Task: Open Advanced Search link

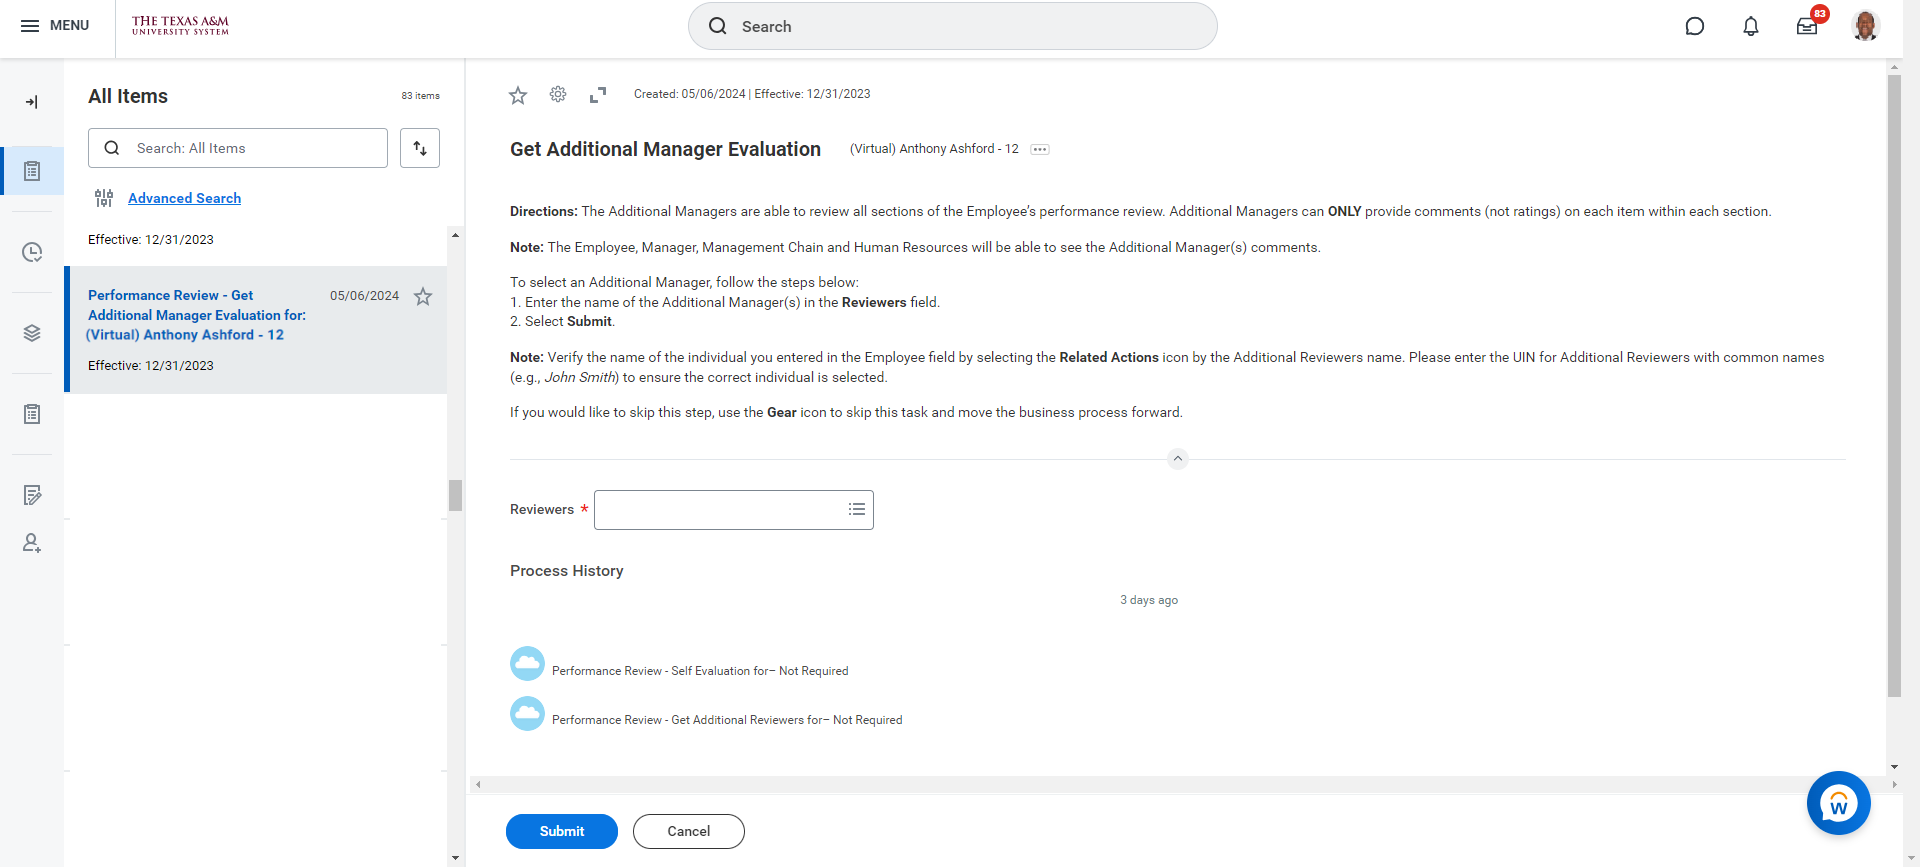Action: [x=184, y=198]
